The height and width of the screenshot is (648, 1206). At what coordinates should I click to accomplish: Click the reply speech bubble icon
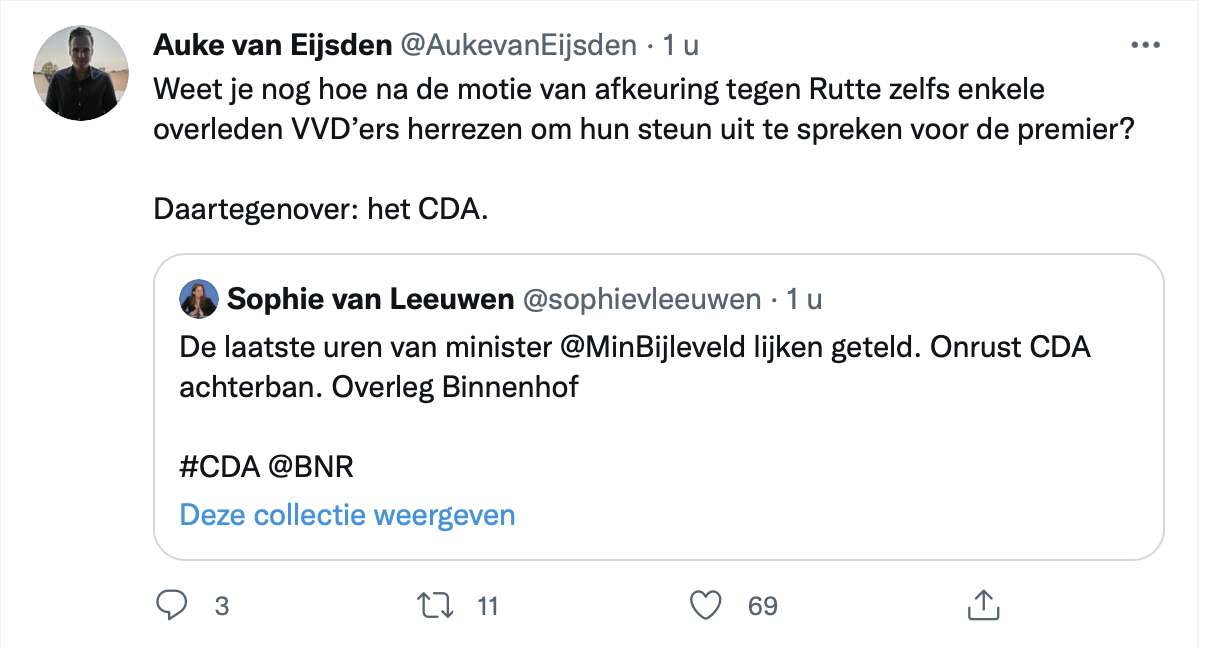172,605
